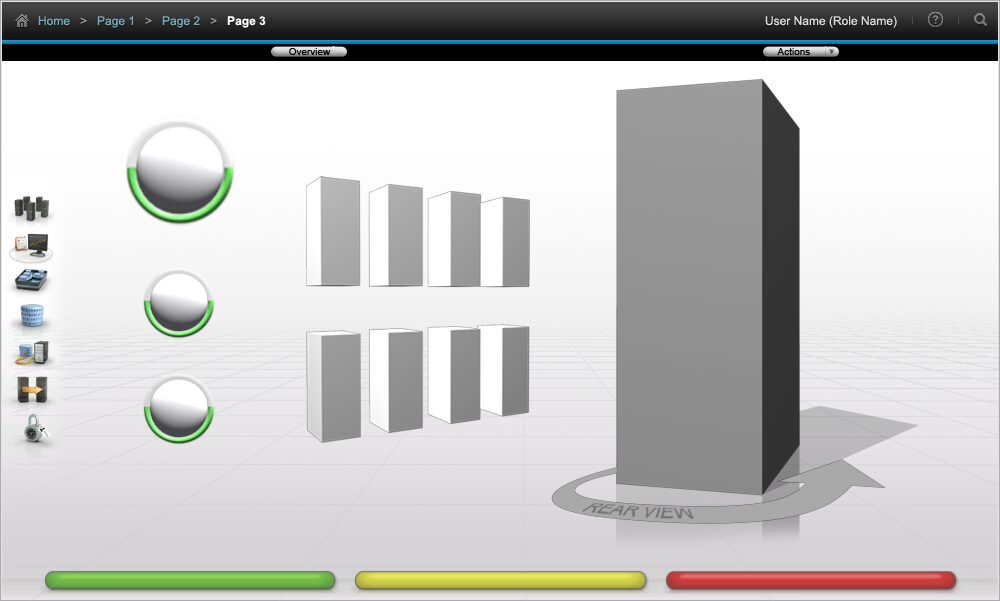This screenshot has height=601, width=1000.
Task: Select the Overview tab
Action: pos(309,51)
